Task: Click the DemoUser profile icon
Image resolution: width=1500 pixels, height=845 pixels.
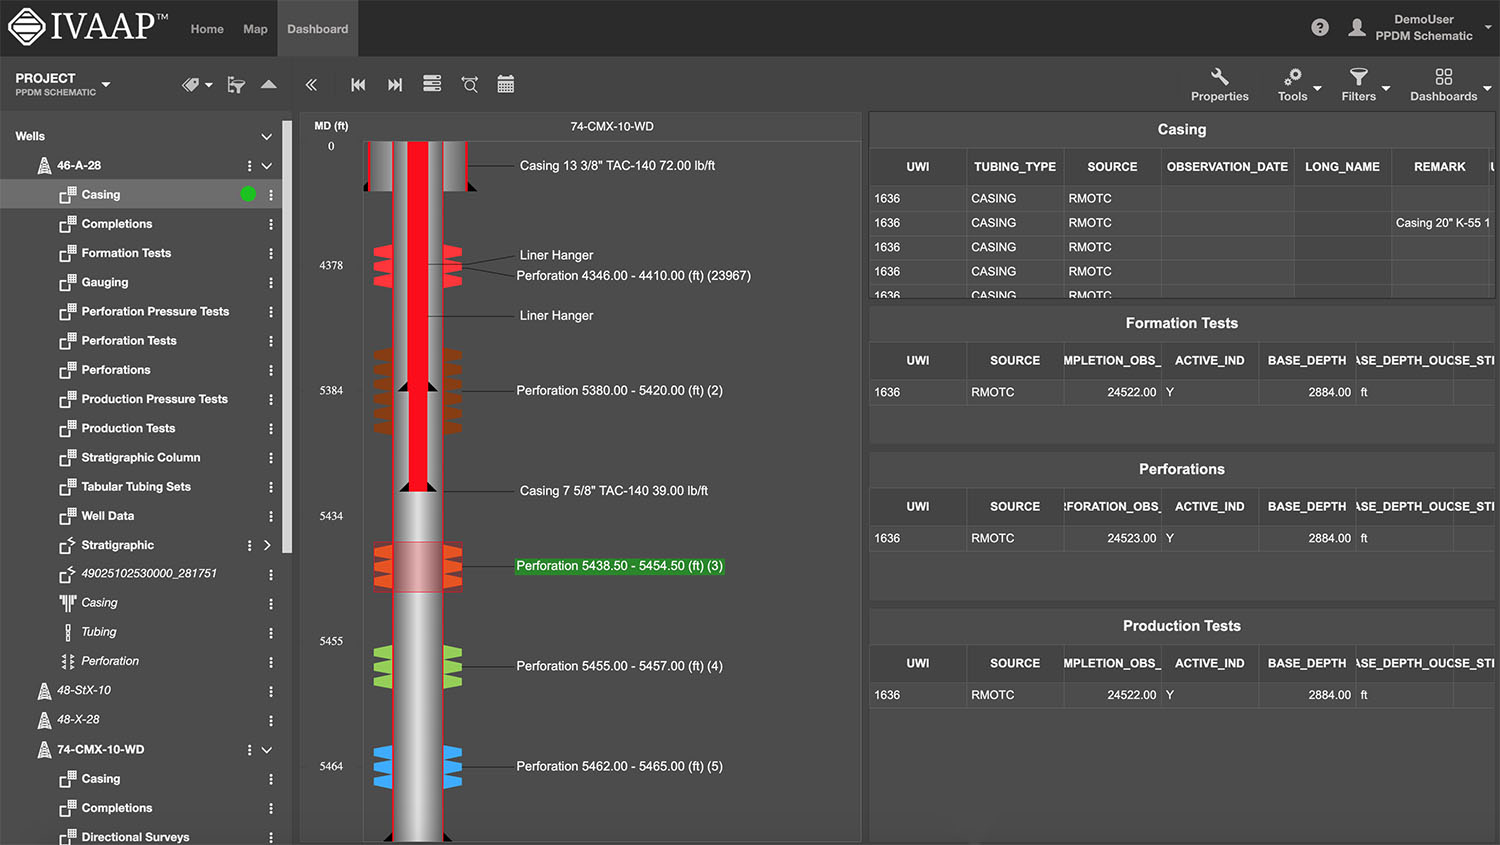Action: coord(1356,28)
